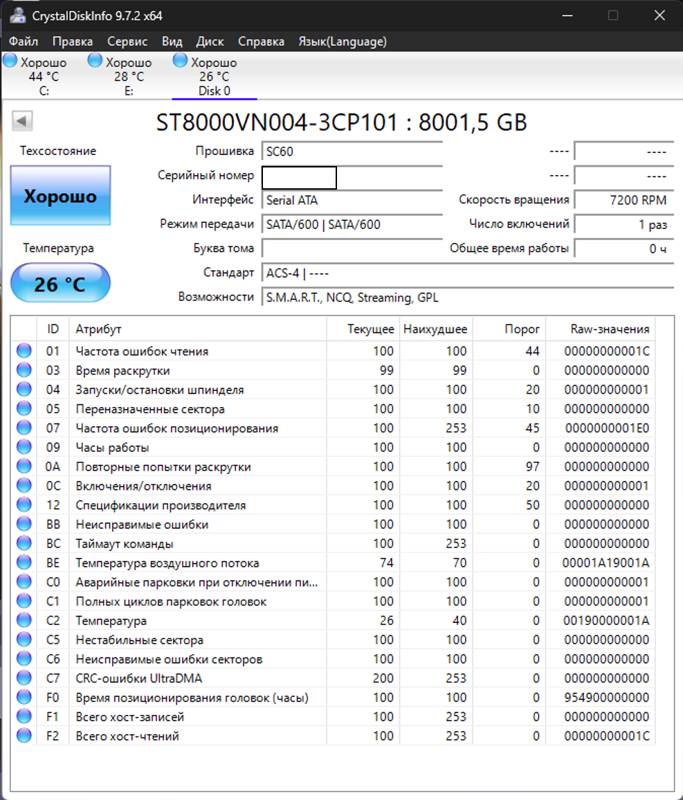Click the status orb for attribute 01
Screen dimensions: 683x800
coord(24,351)
